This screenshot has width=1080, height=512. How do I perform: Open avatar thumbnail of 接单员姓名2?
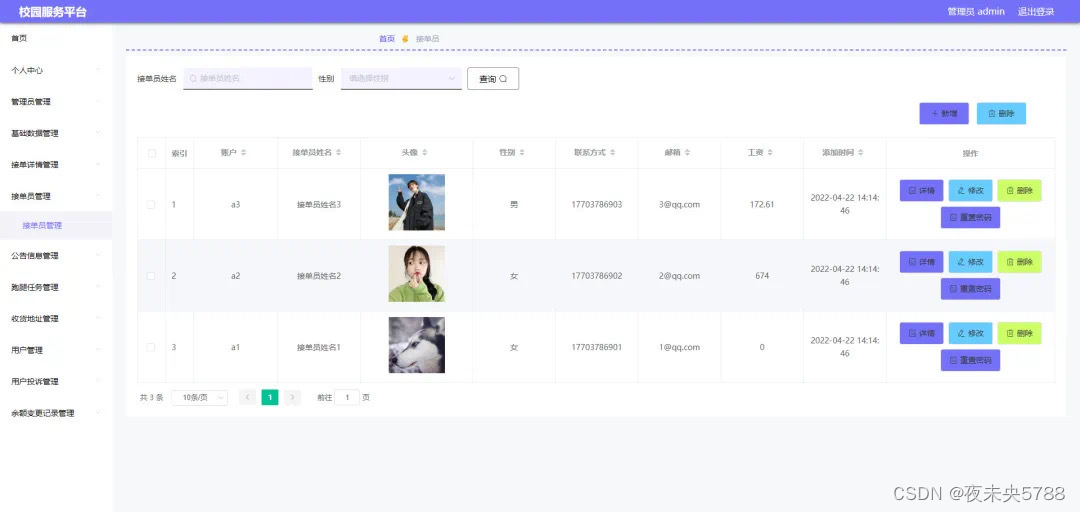click(x=417, y=274)
